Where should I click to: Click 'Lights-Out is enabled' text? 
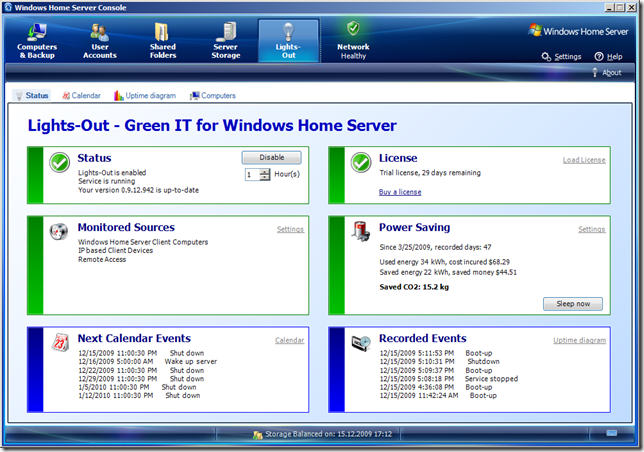click(x=112, y=173)
